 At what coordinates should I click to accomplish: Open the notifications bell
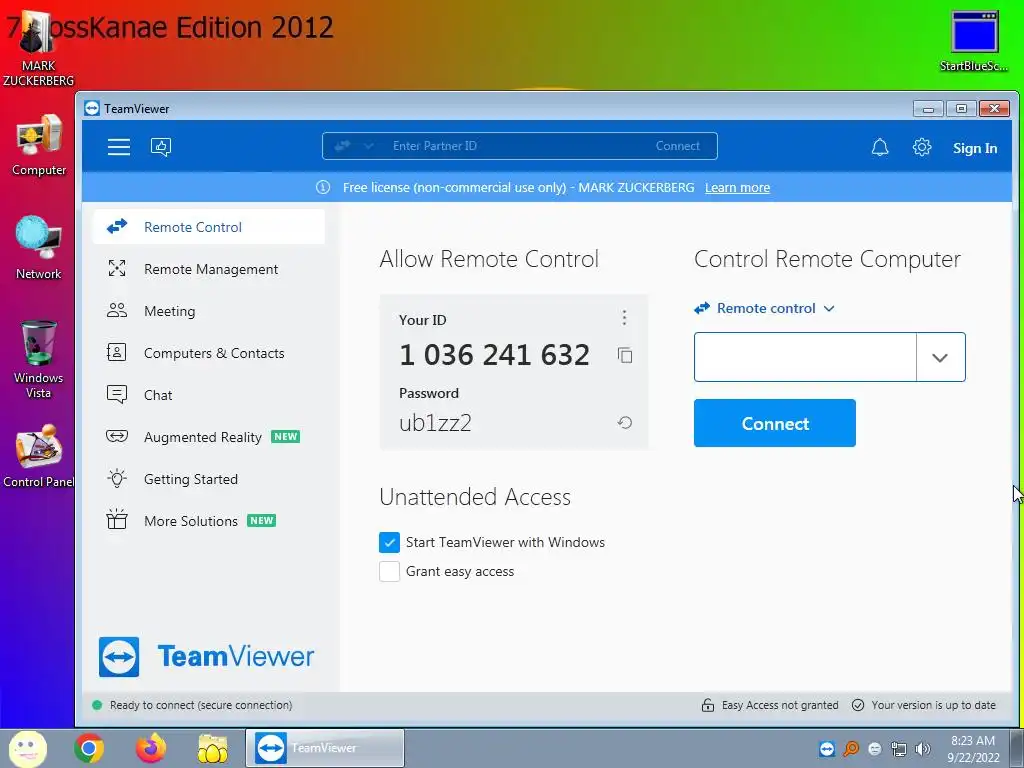(880, 147)
